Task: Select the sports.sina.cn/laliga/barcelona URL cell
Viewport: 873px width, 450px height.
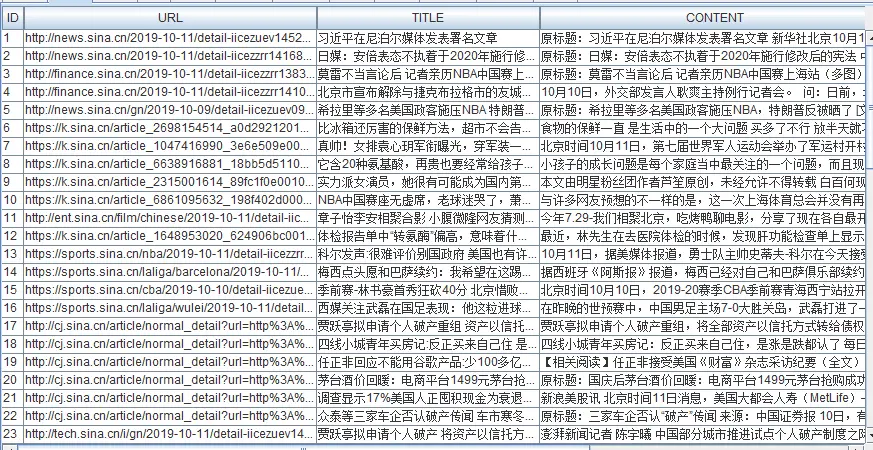Action: tap(170, 272)
